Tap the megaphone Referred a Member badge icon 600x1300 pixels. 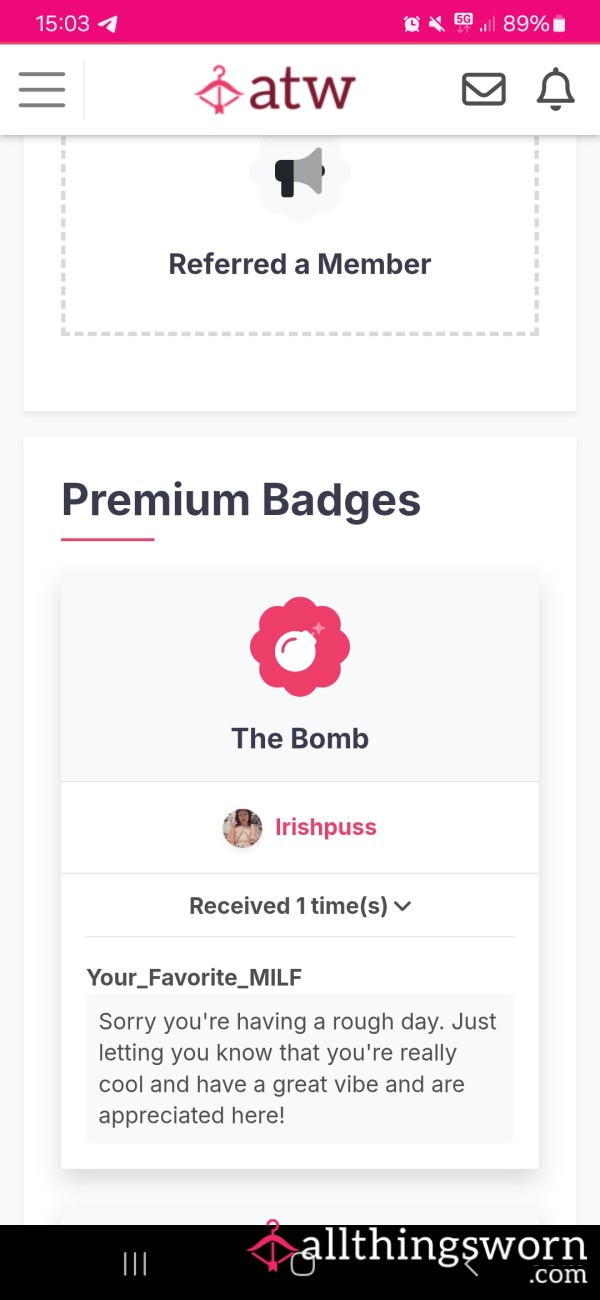[x=300, y=174]
